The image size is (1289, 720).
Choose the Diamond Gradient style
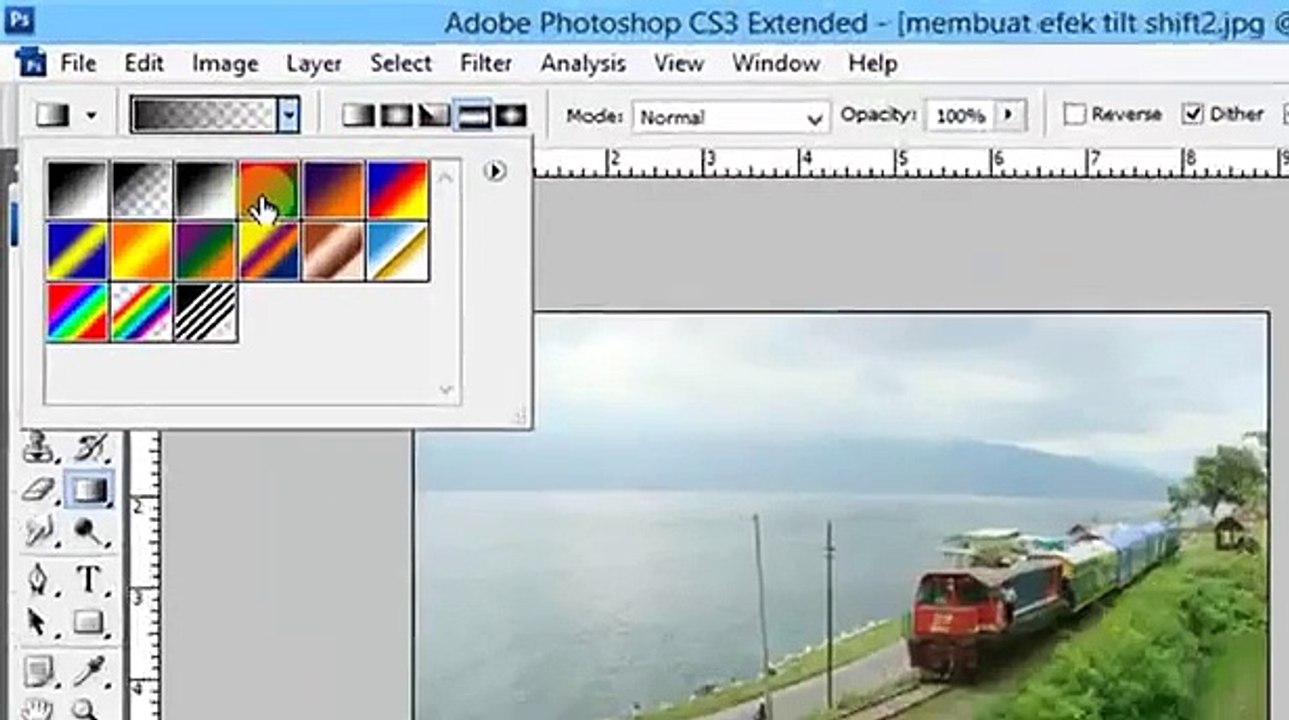511,115
